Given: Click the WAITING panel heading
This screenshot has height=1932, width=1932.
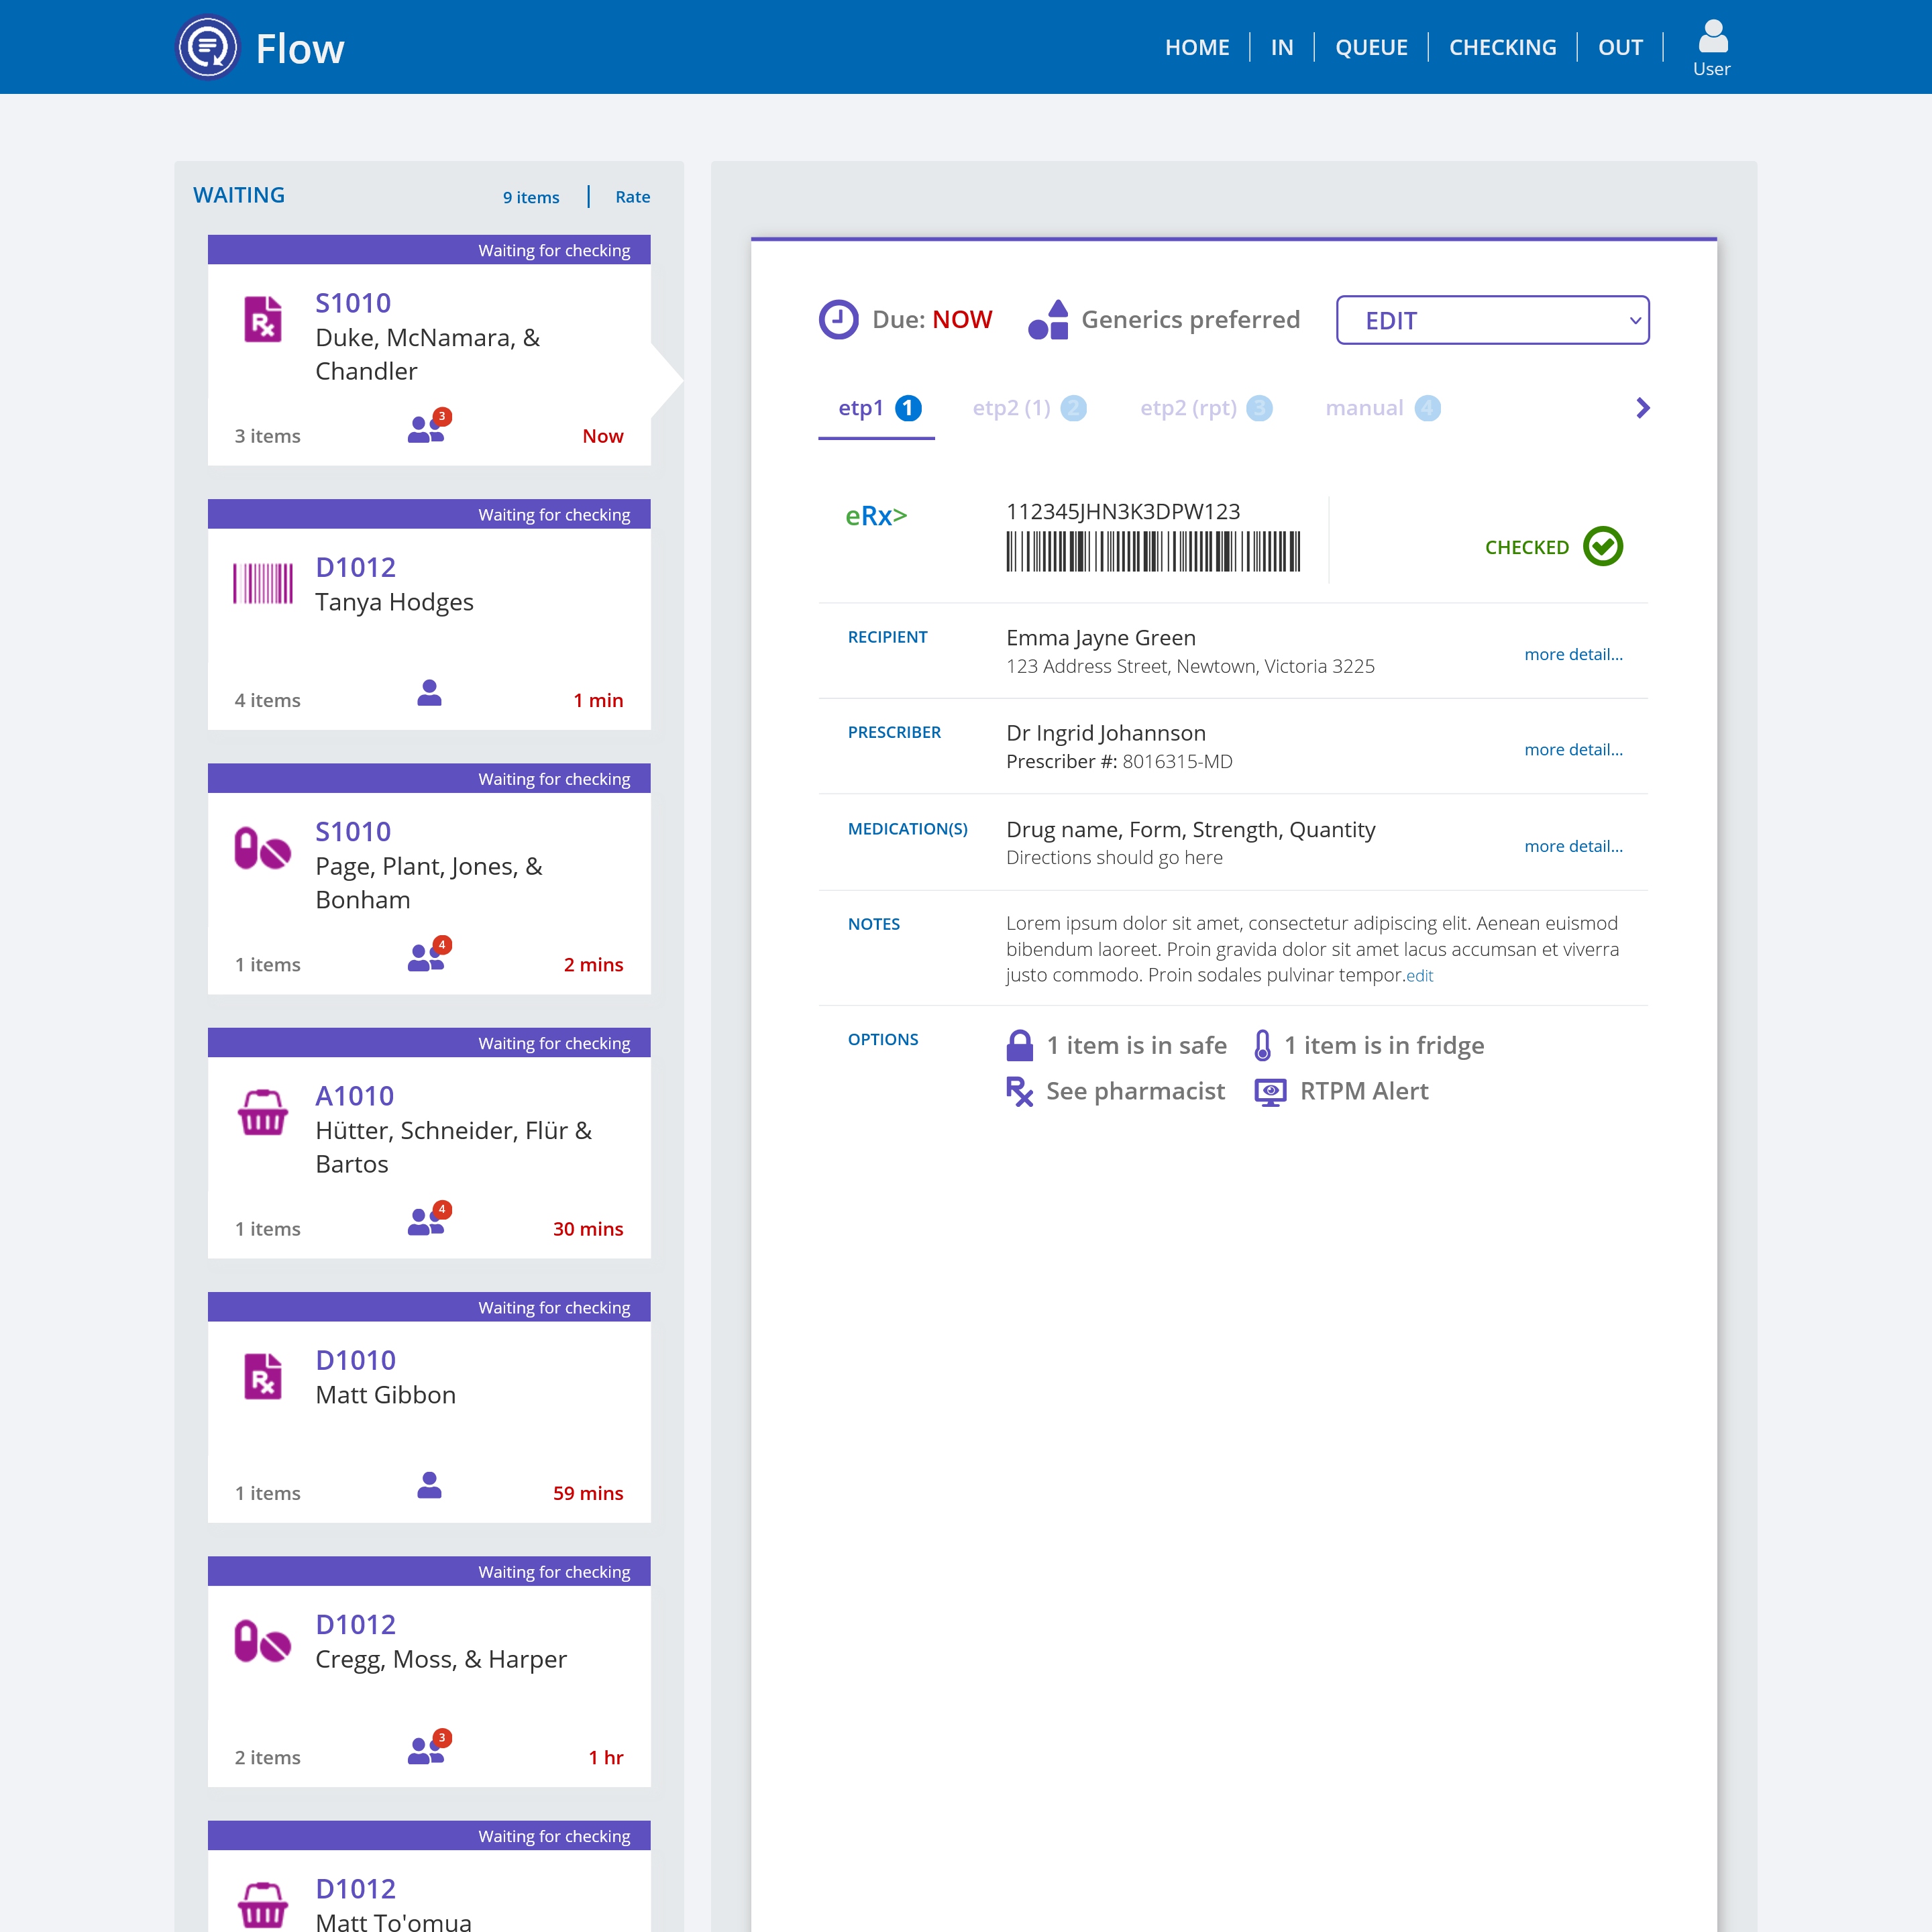Looking at the screenshot, I should pyautogui.click(x=239, y=195).
